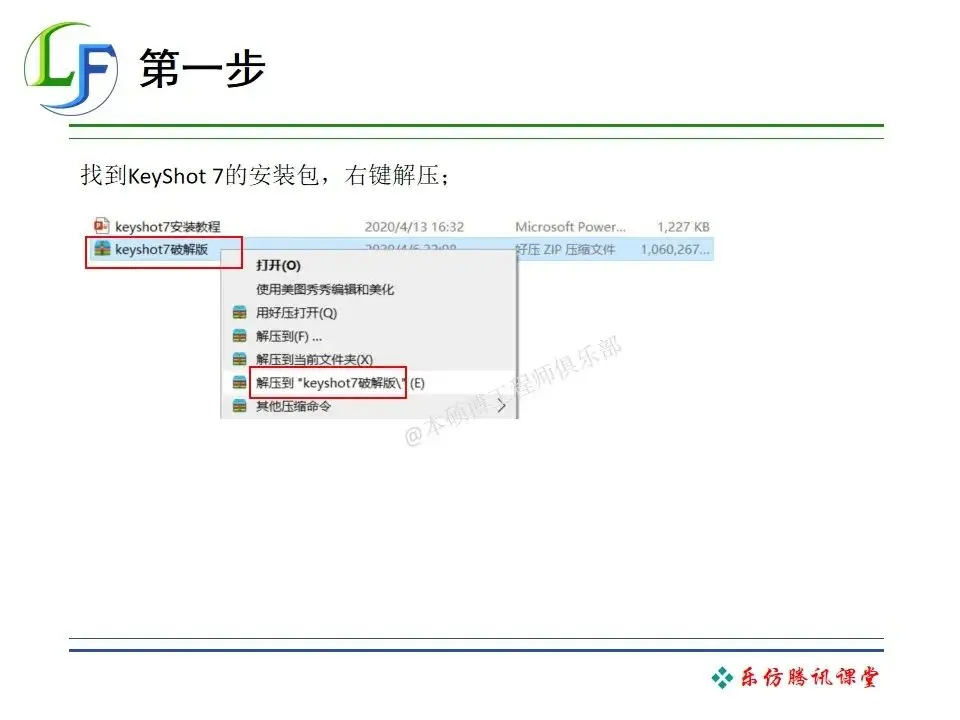Expand the 其他压缩命令 submenu arrow

coord(501,406)
